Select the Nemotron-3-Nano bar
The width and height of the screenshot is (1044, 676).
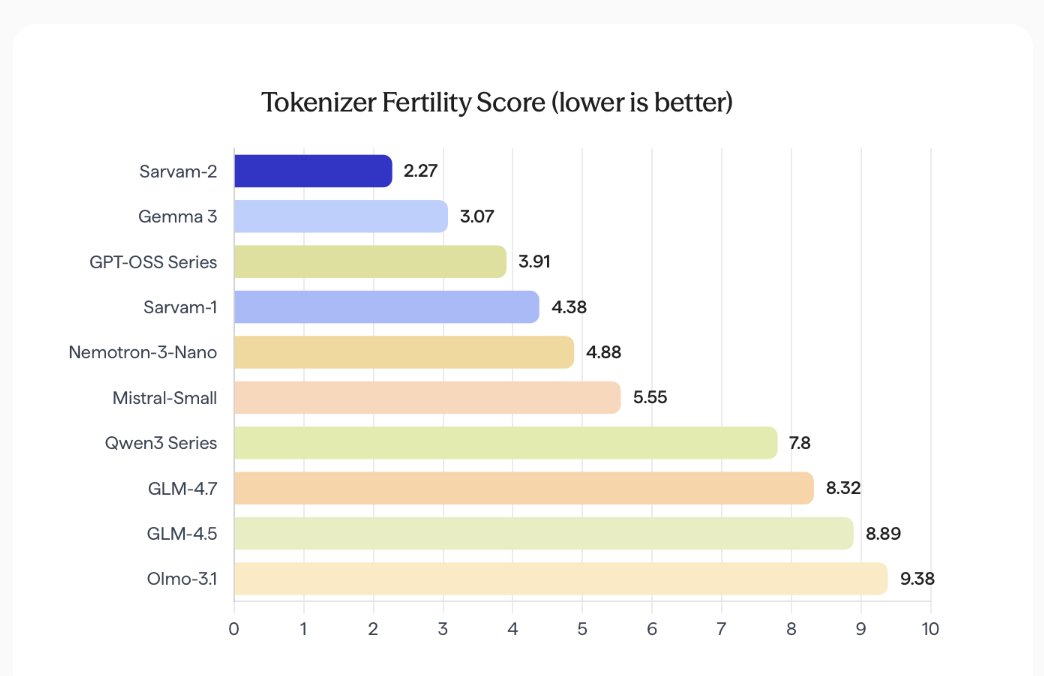pyautogui.click(x=404, y=352)
